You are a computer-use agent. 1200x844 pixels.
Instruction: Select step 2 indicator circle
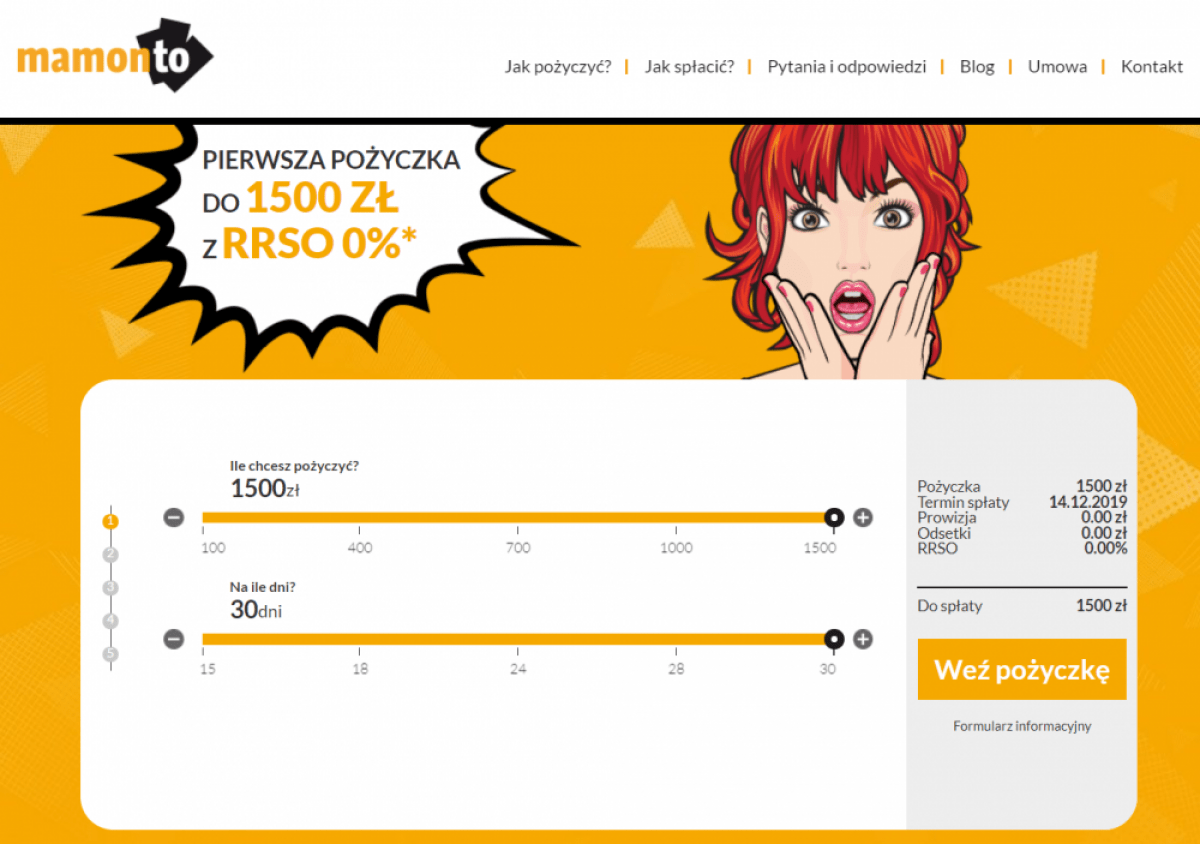111,555
